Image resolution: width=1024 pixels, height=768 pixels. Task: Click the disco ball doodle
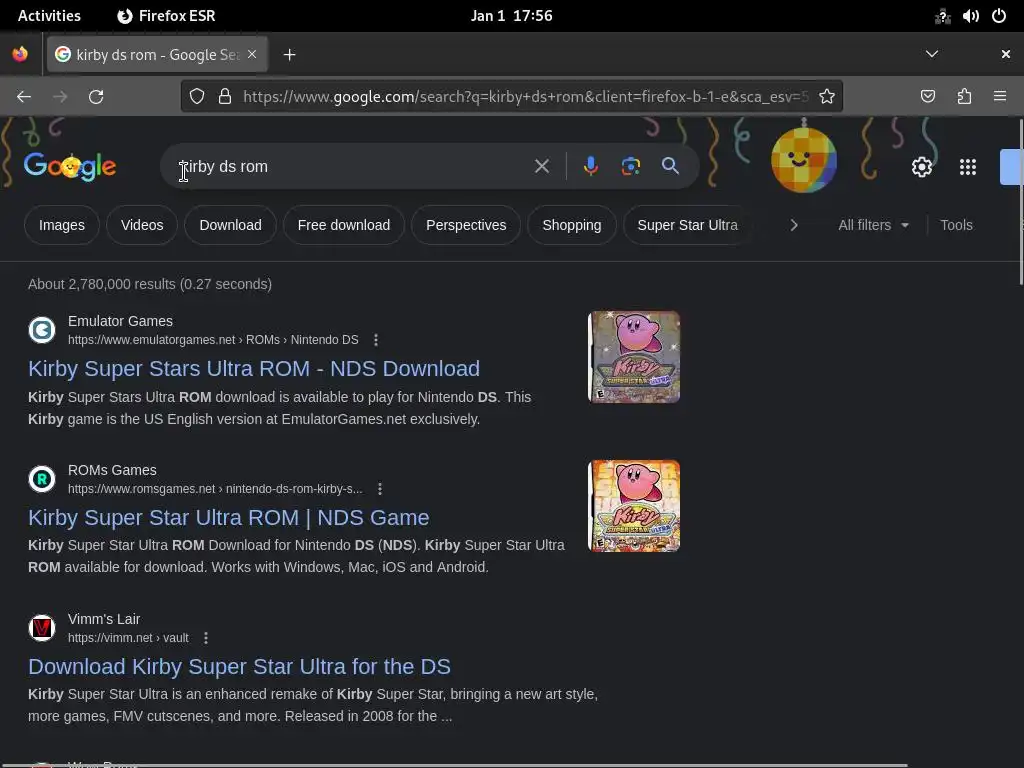coord(804,159)
